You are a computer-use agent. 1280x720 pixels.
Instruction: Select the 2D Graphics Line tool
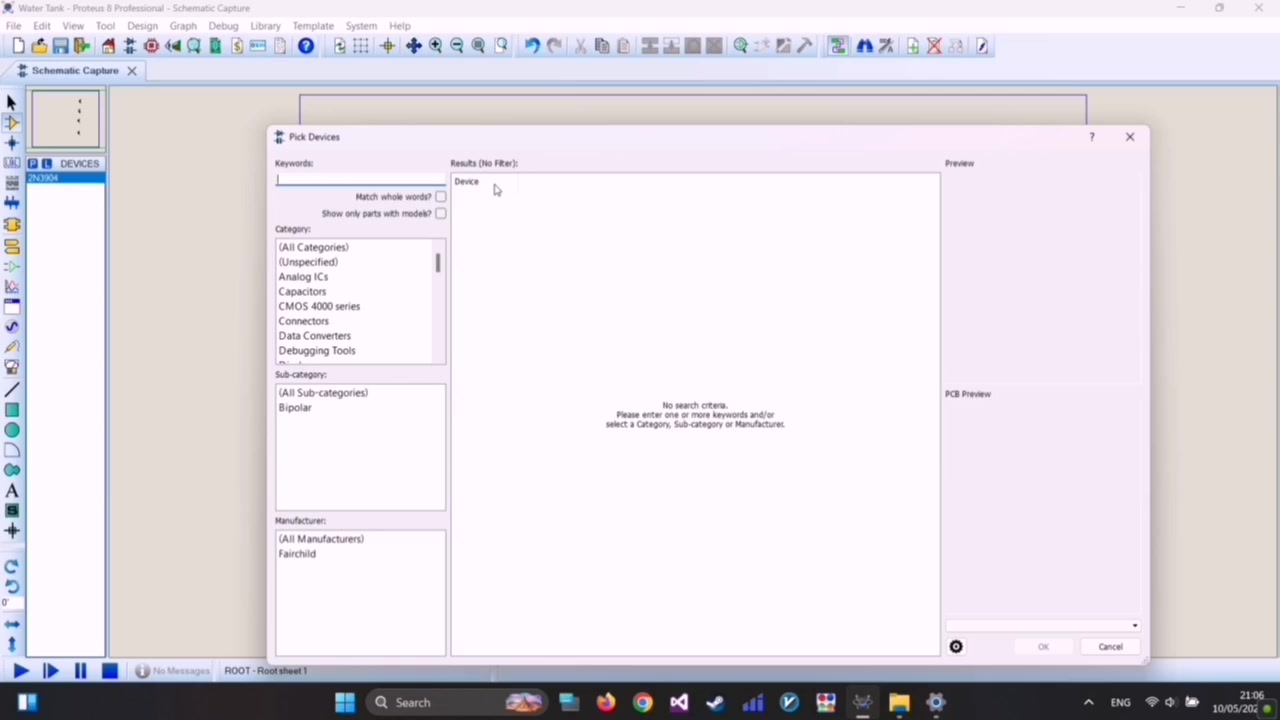12,389
